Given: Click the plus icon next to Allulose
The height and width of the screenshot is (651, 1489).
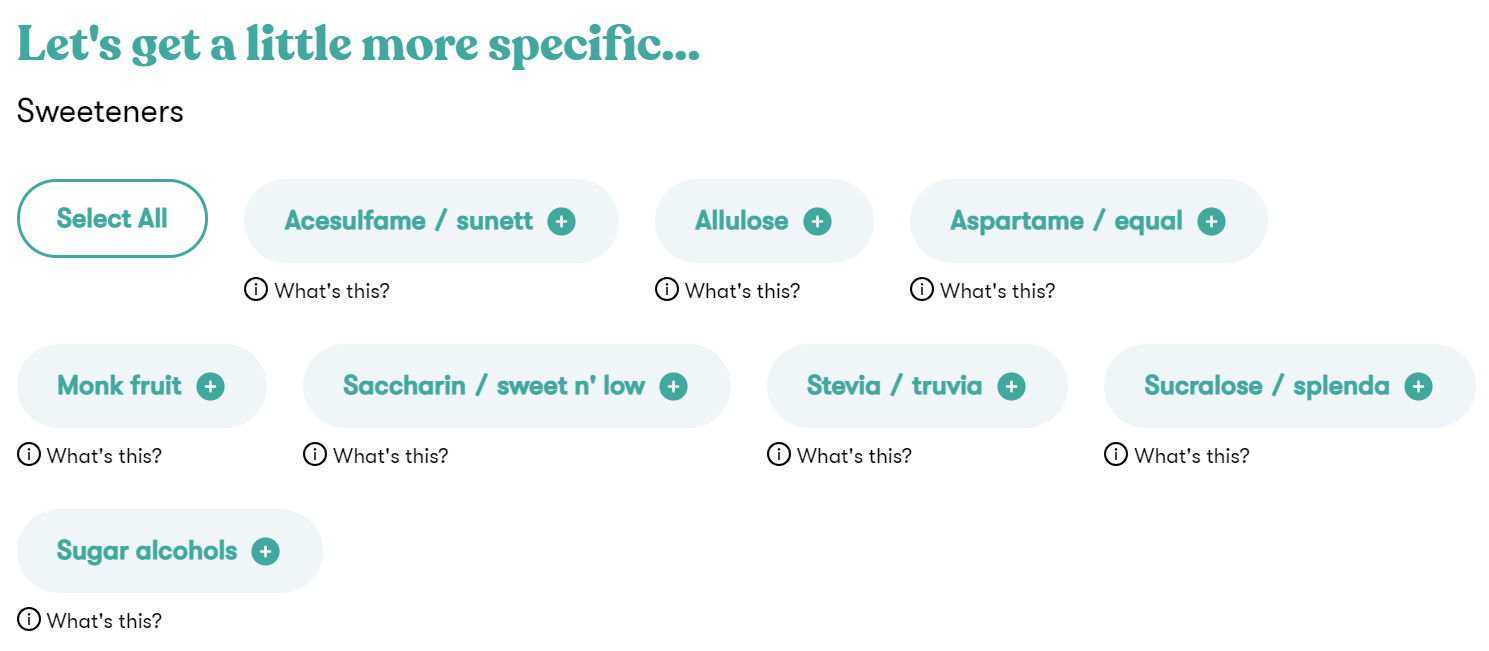Looking at the screenshot, I should click(x=818, y=221).
